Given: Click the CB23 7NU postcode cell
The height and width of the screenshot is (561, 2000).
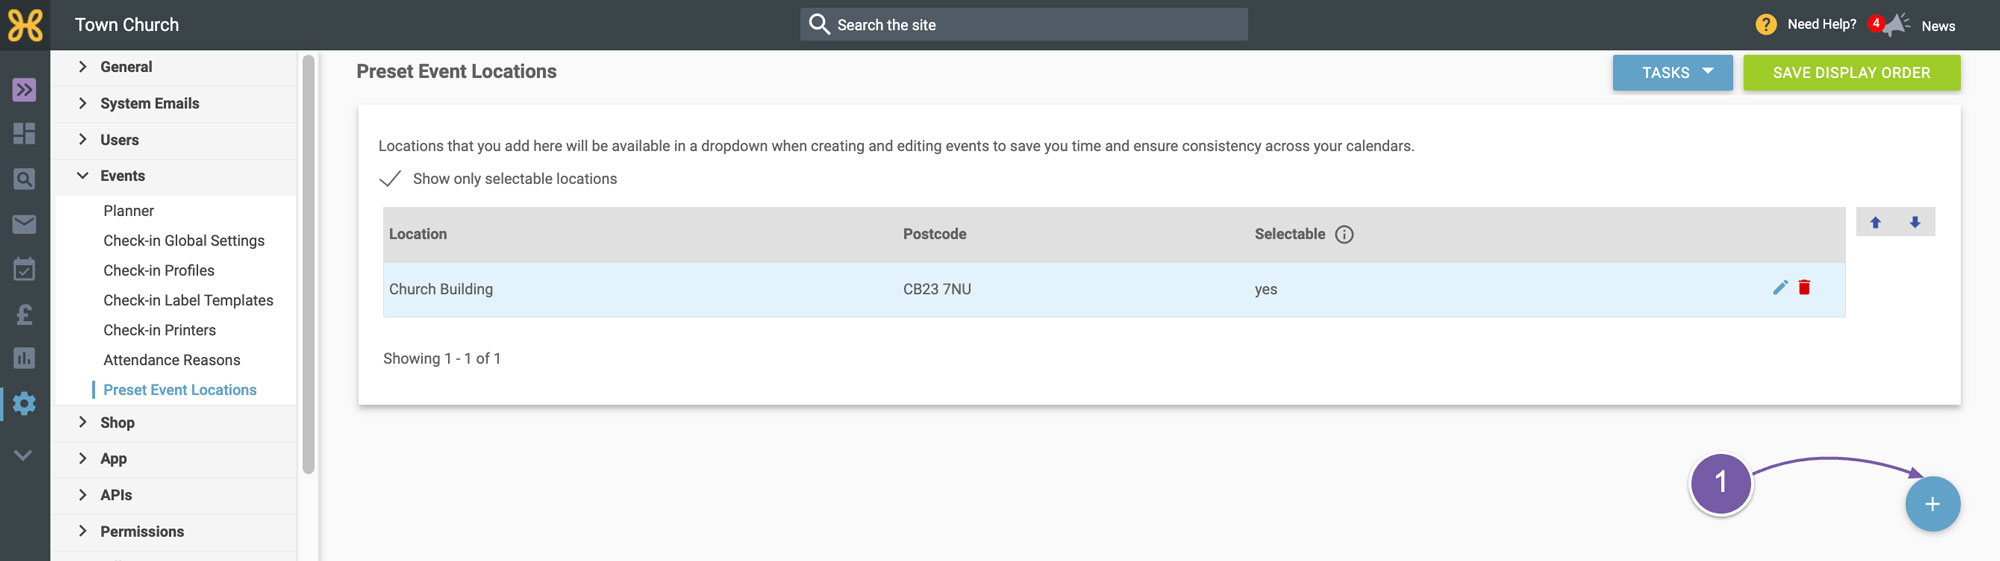Looking at the screenshot, I should (937, 290).
